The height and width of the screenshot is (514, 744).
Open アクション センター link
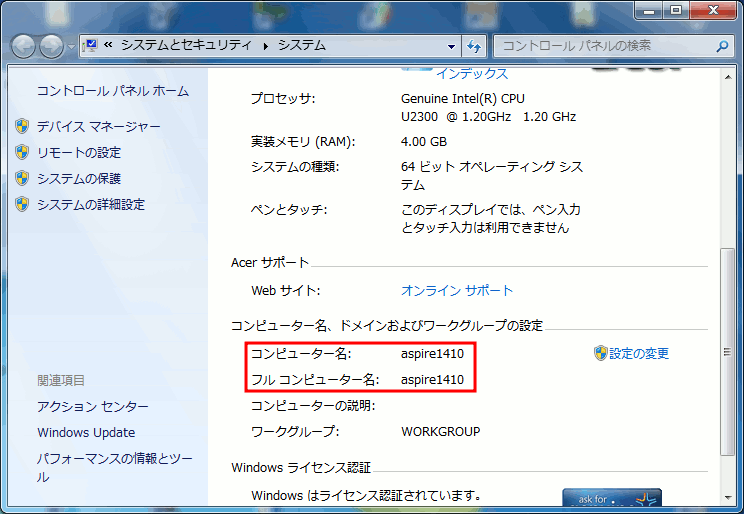[92, 406]
